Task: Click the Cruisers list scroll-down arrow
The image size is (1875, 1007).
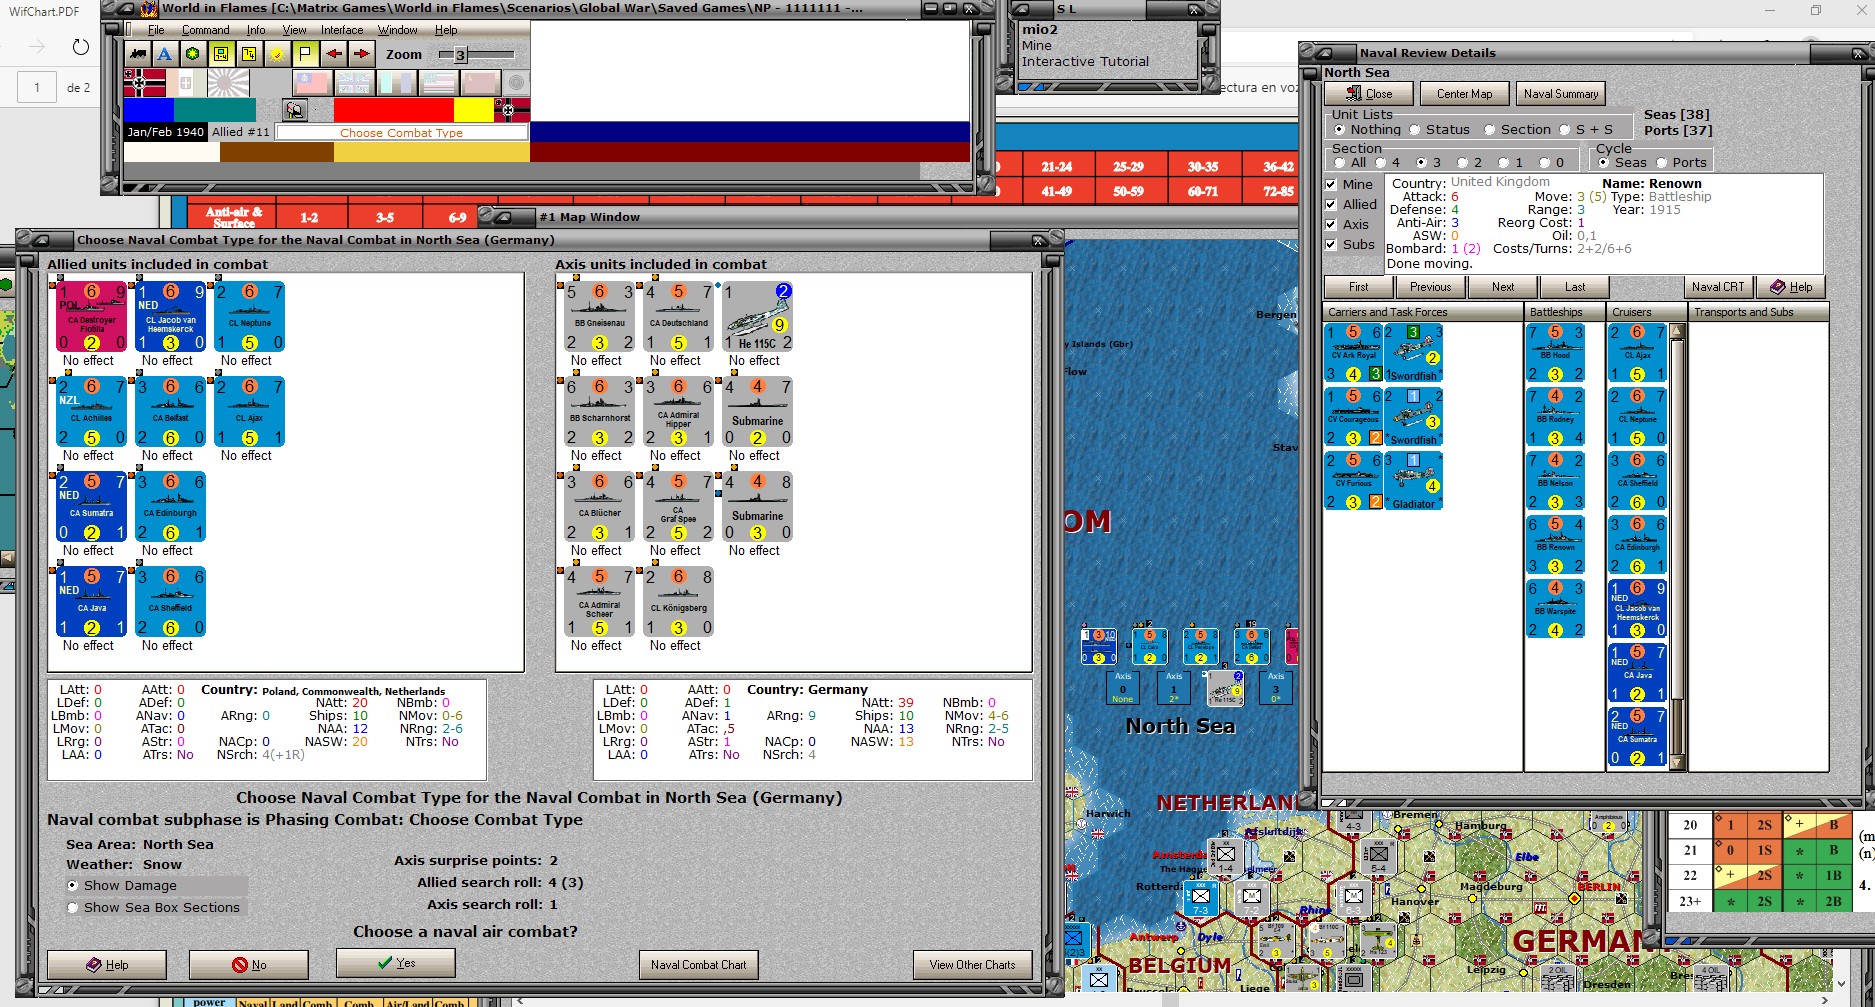Action: pos(1677,763)
